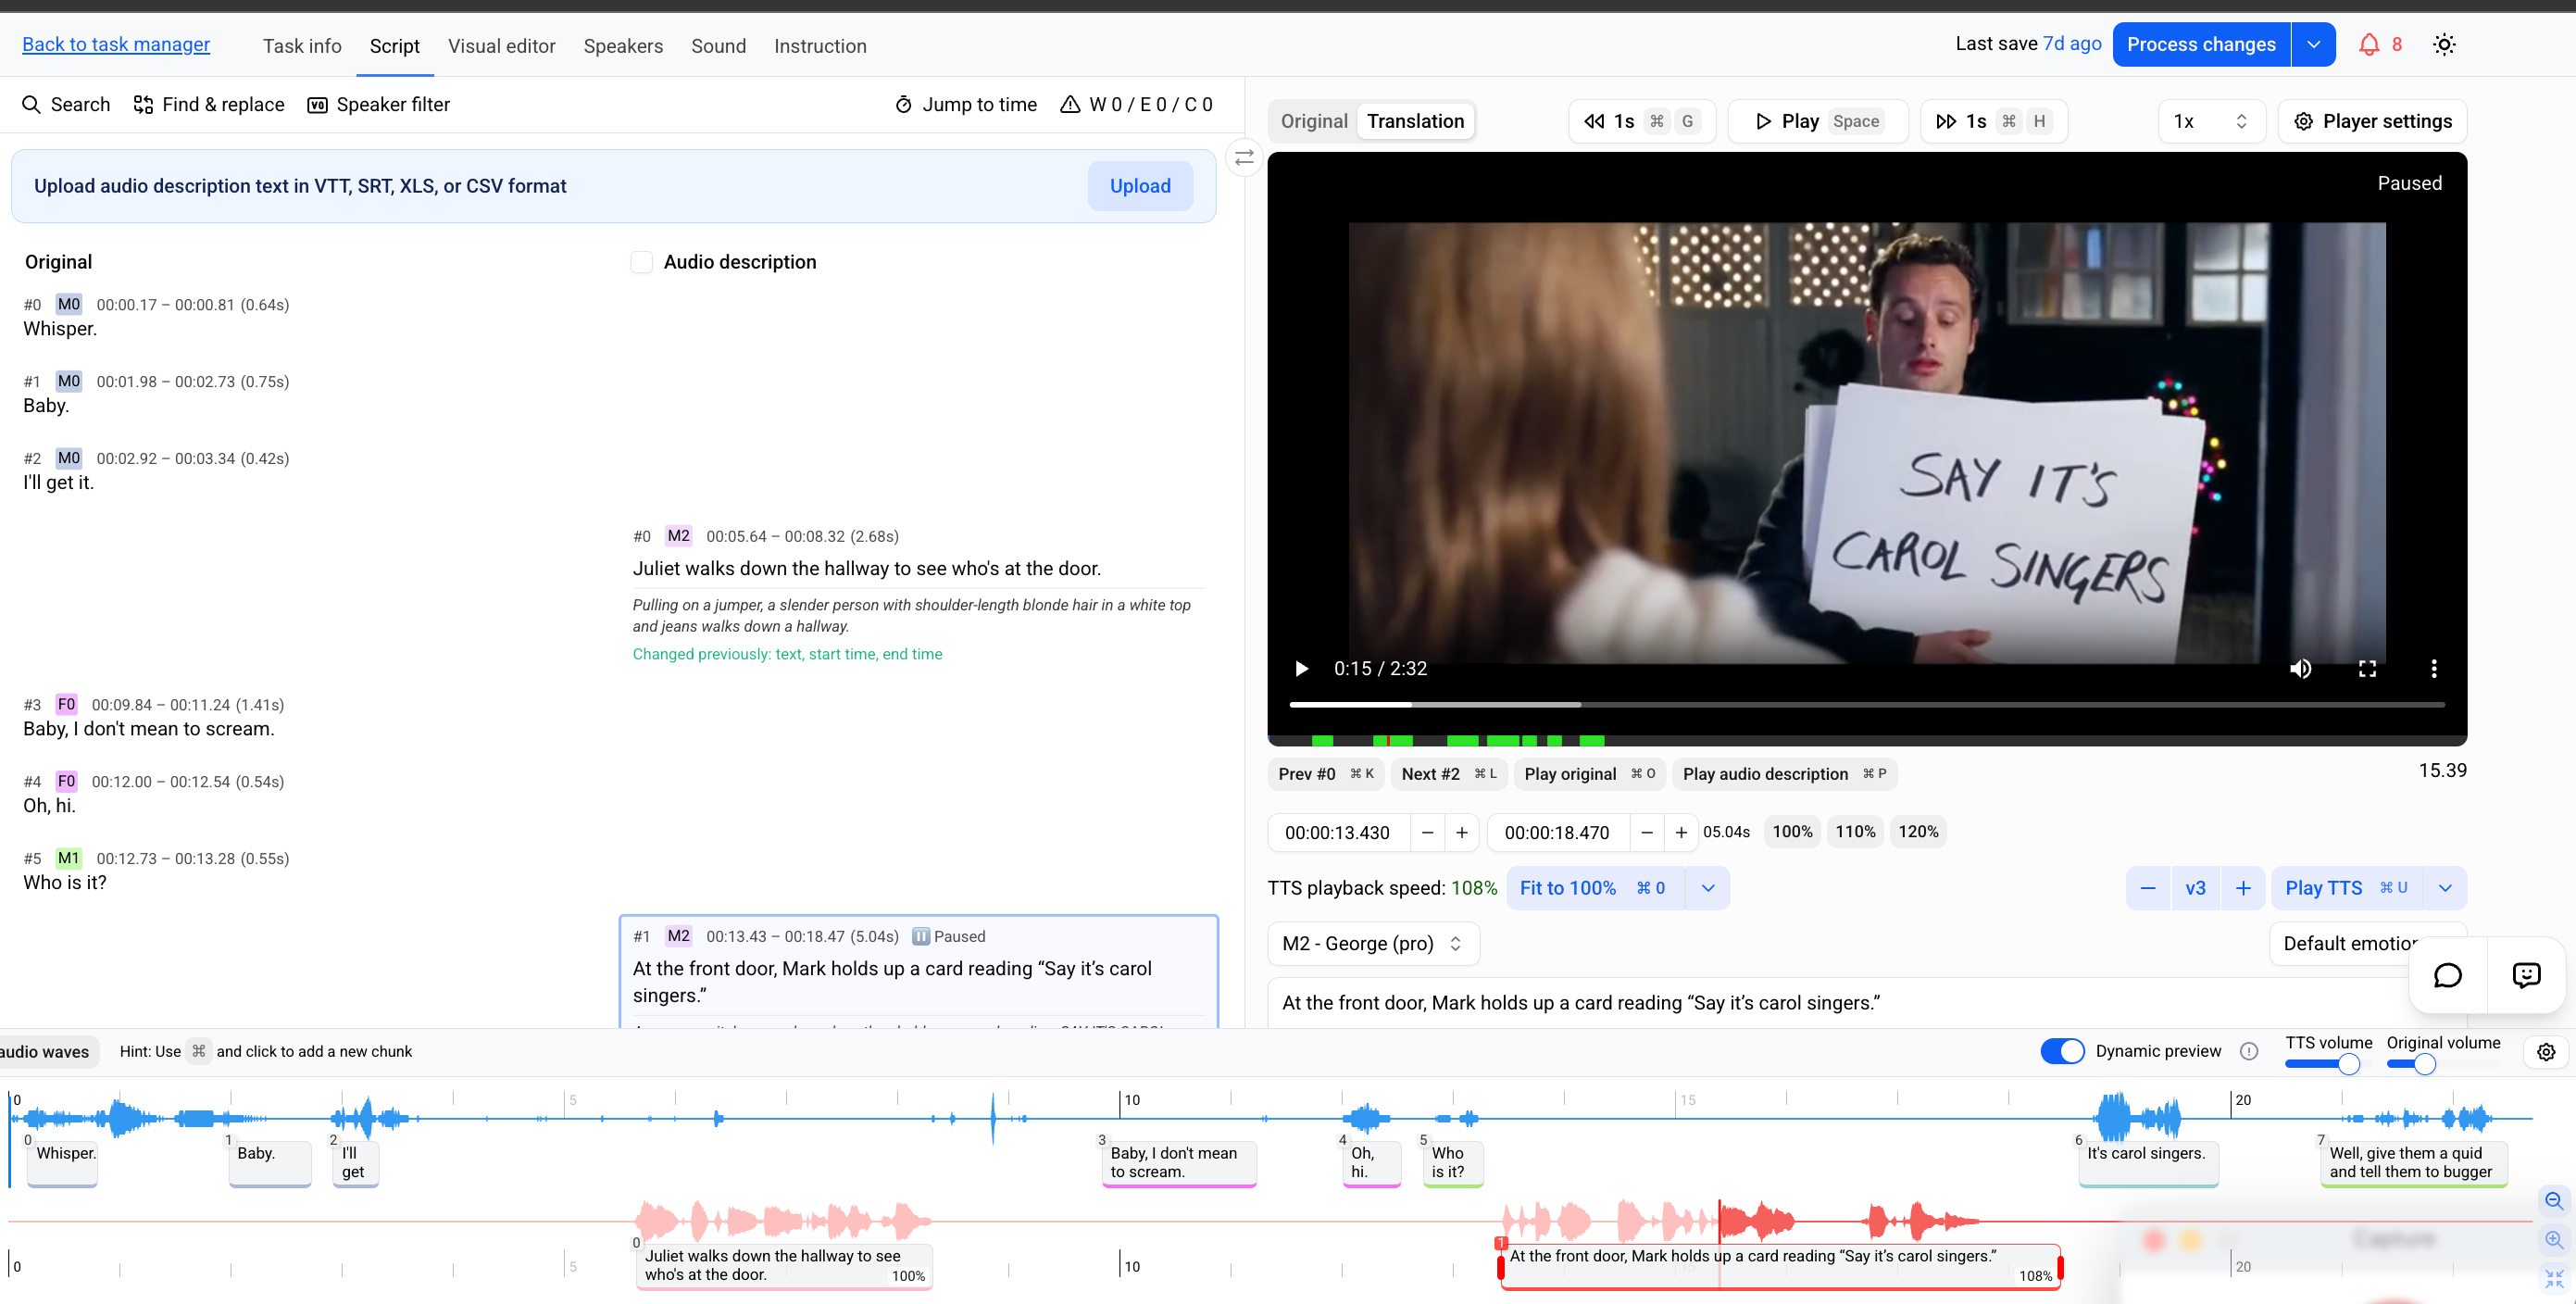
Task: Go to Prev #0 segment
Action: pos(1326,774)
